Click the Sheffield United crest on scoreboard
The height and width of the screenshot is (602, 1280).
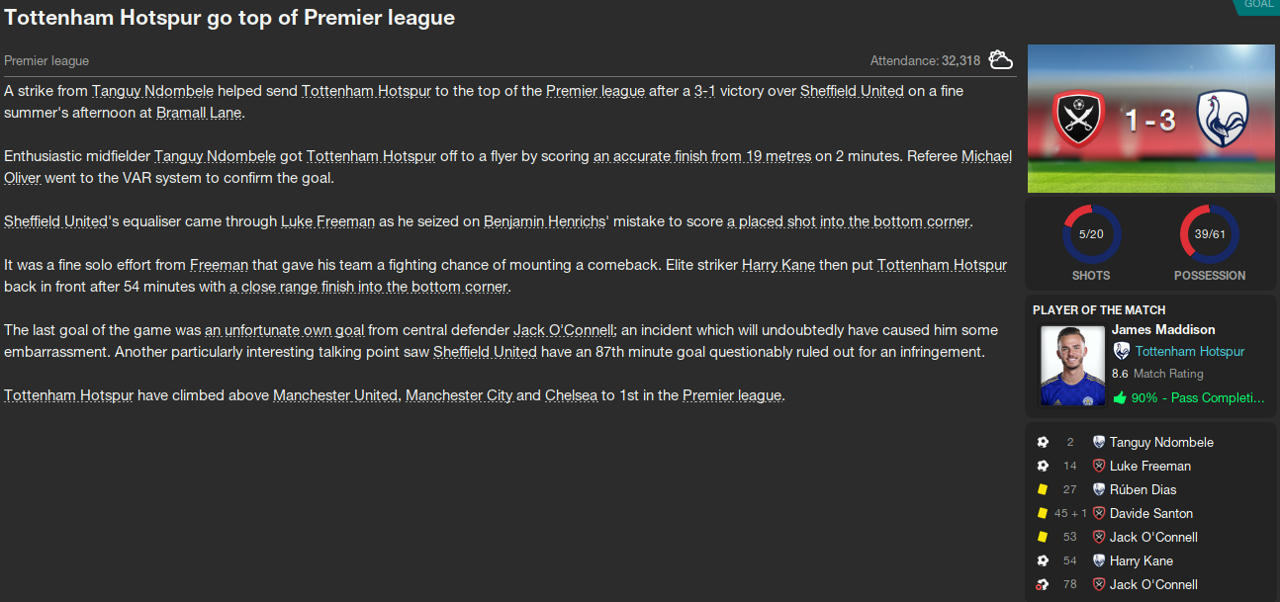pyautogui.click(x=1078, y=120)
